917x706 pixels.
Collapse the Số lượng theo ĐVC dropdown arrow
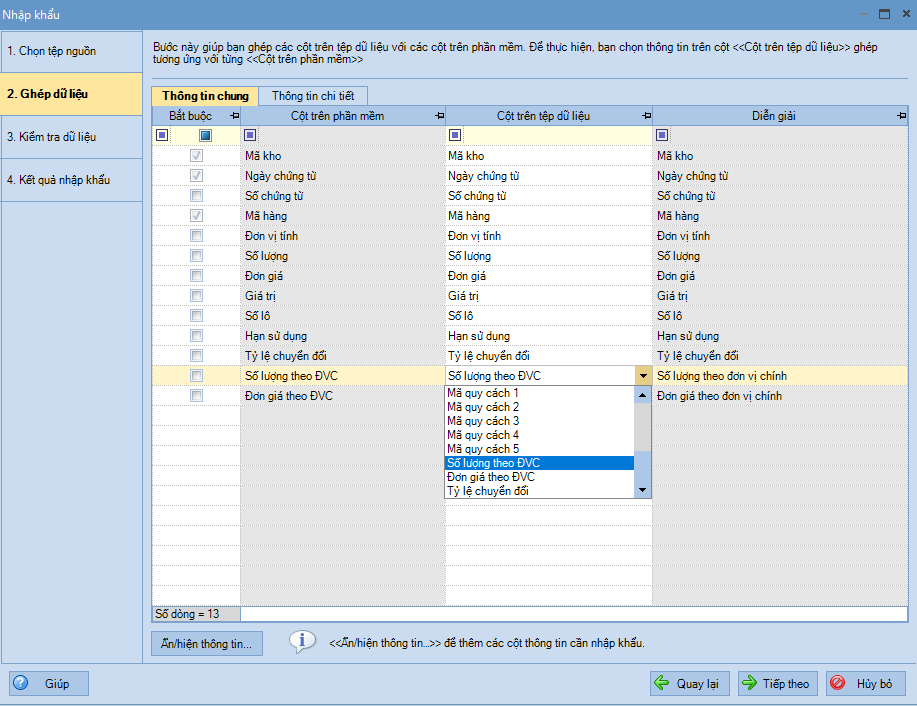643,376
